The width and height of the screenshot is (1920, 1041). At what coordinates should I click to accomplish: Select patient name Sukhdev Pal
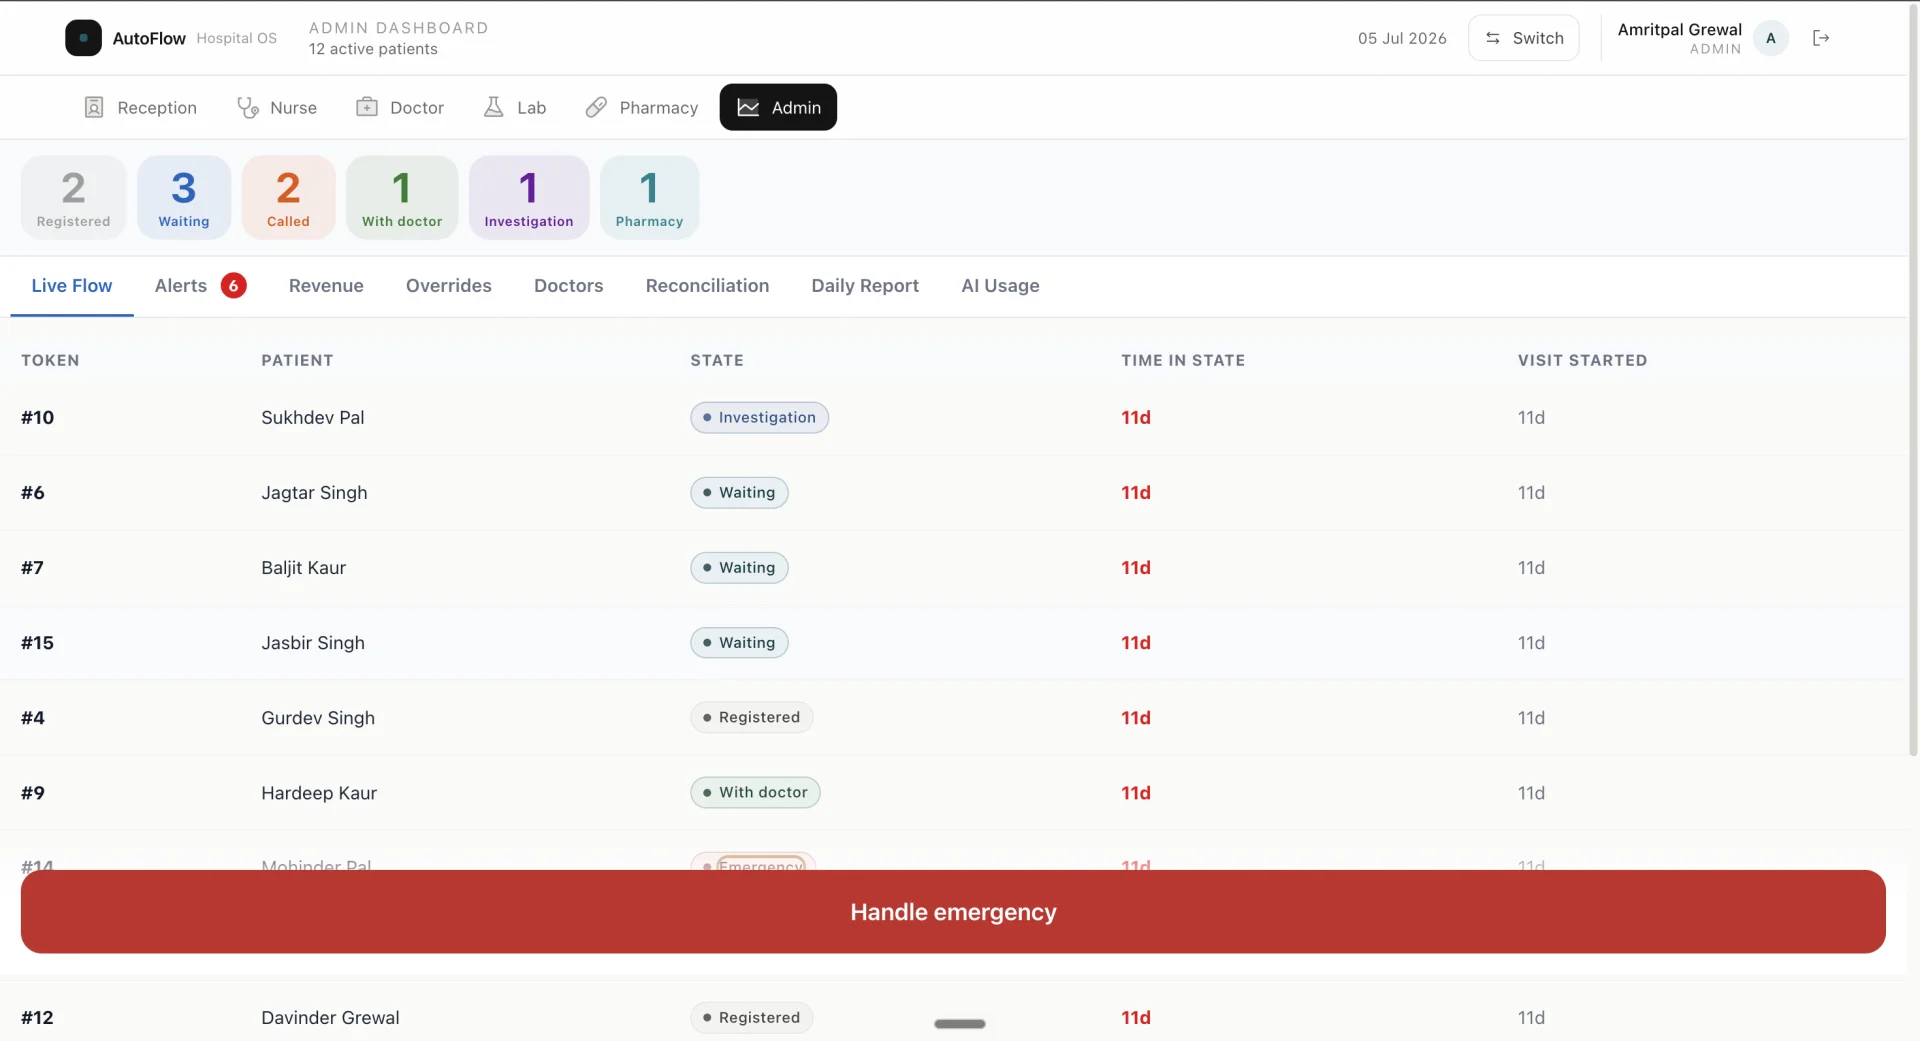pyautogui.click(x=313, y=417)
